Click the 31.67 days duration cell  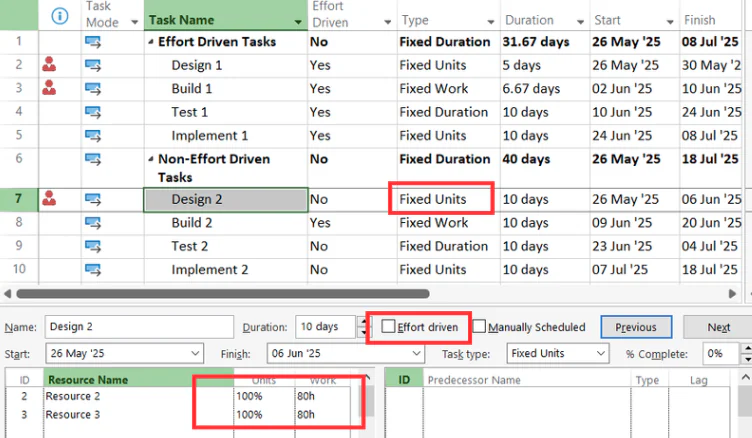click(x=545, y=42)
